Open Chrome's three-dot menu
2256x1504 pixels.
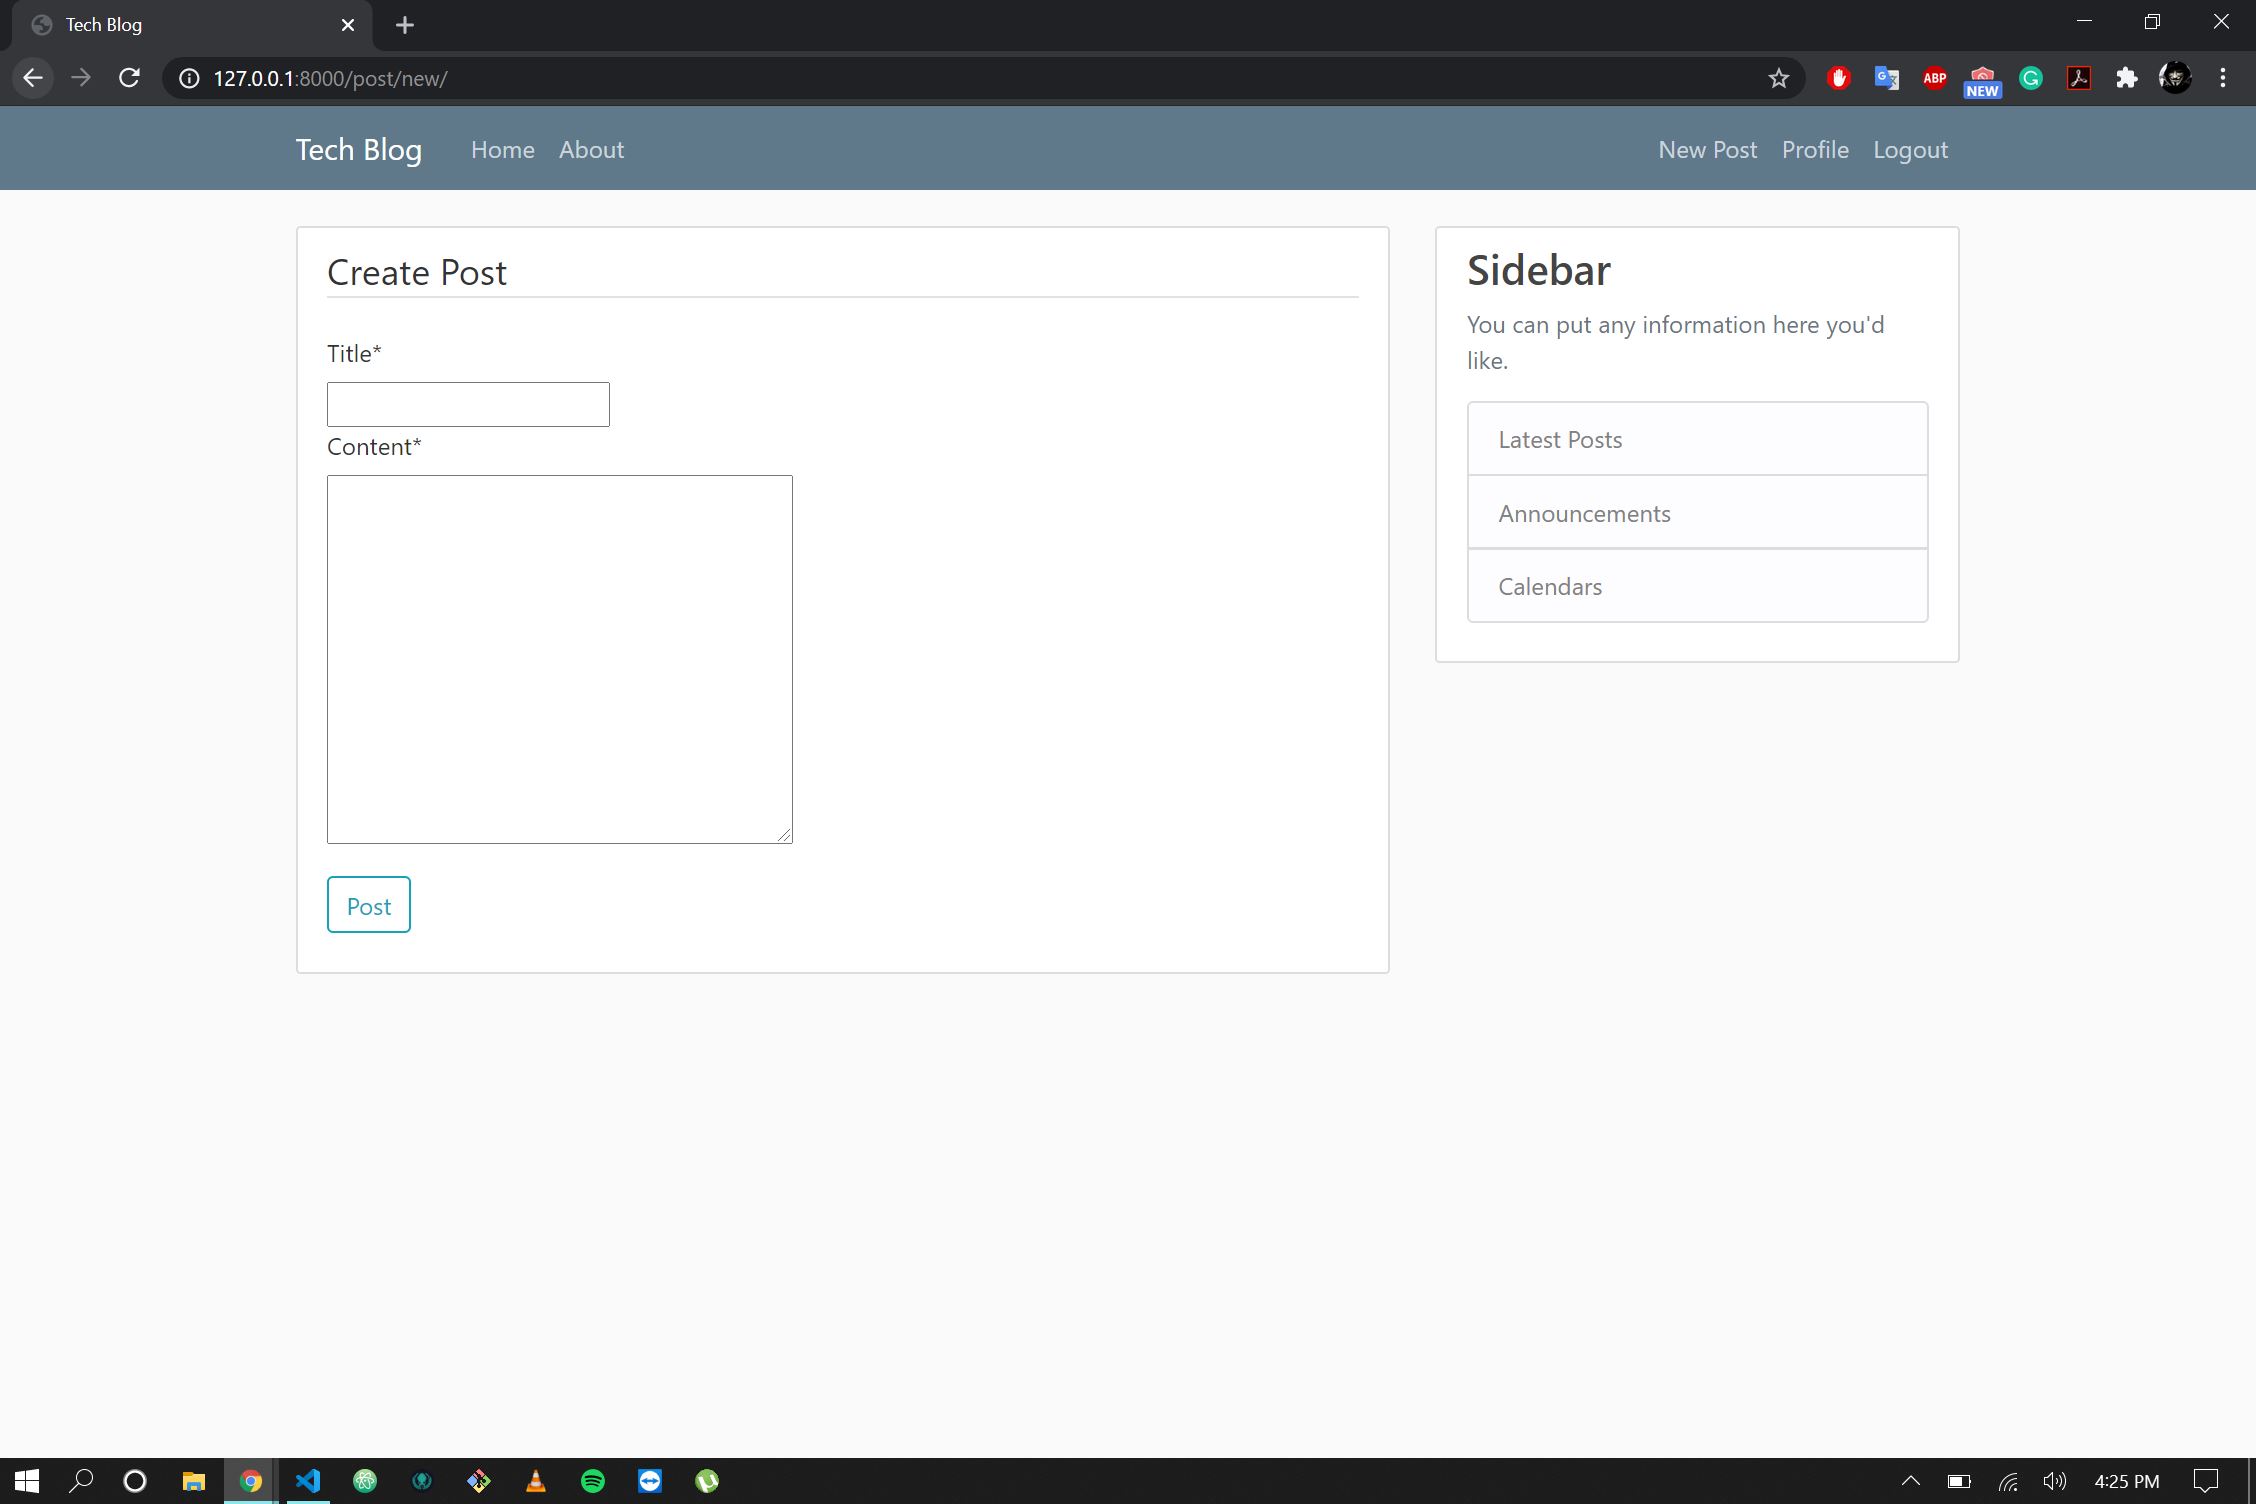(x=2222, y=78)
